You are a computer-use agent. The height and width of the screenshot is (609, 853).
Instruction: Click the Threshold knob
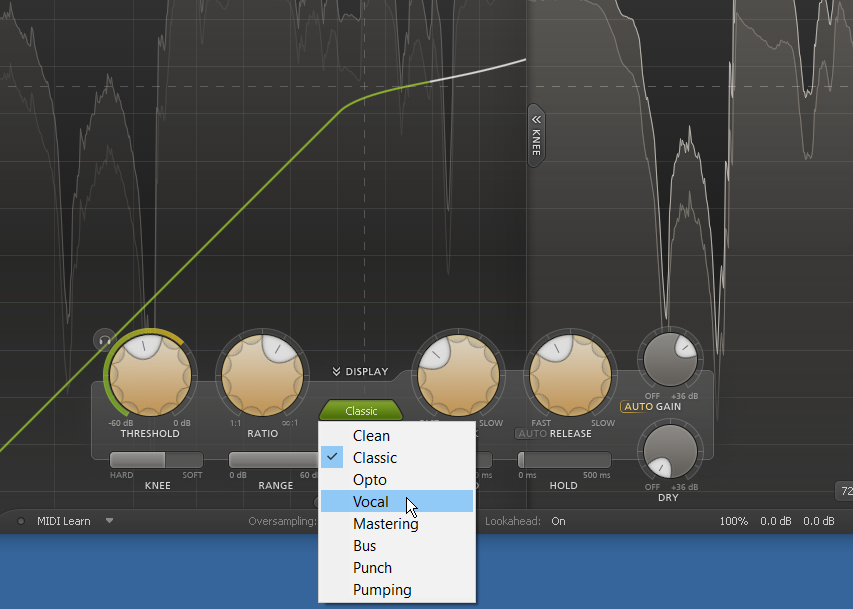click(x=149, y=374)
